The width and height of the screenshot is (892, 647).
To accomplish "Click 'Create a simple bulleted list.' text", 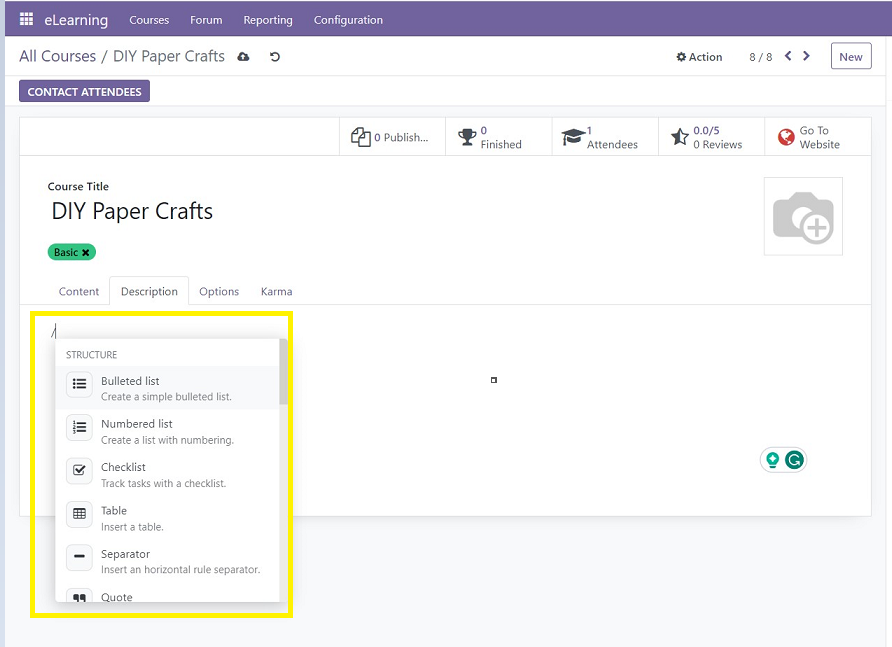I will click(166, 397).
